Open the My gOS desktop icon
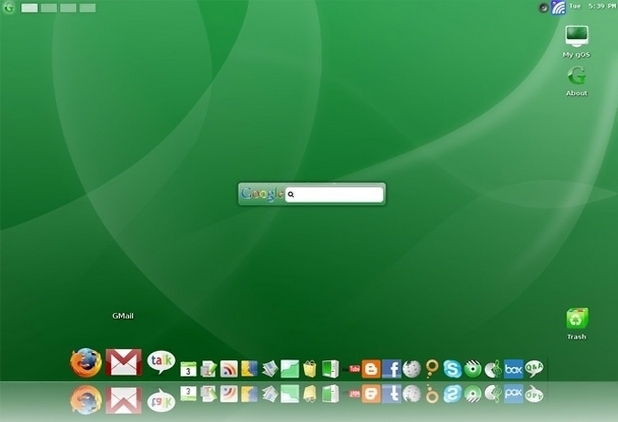Screen dimensions: 618x422 click(577, 42)
